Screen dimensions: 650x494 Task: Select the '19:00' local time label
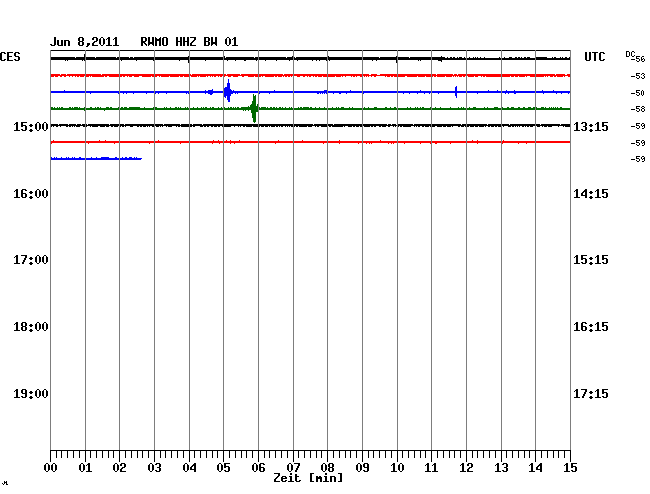pos(31,393)
